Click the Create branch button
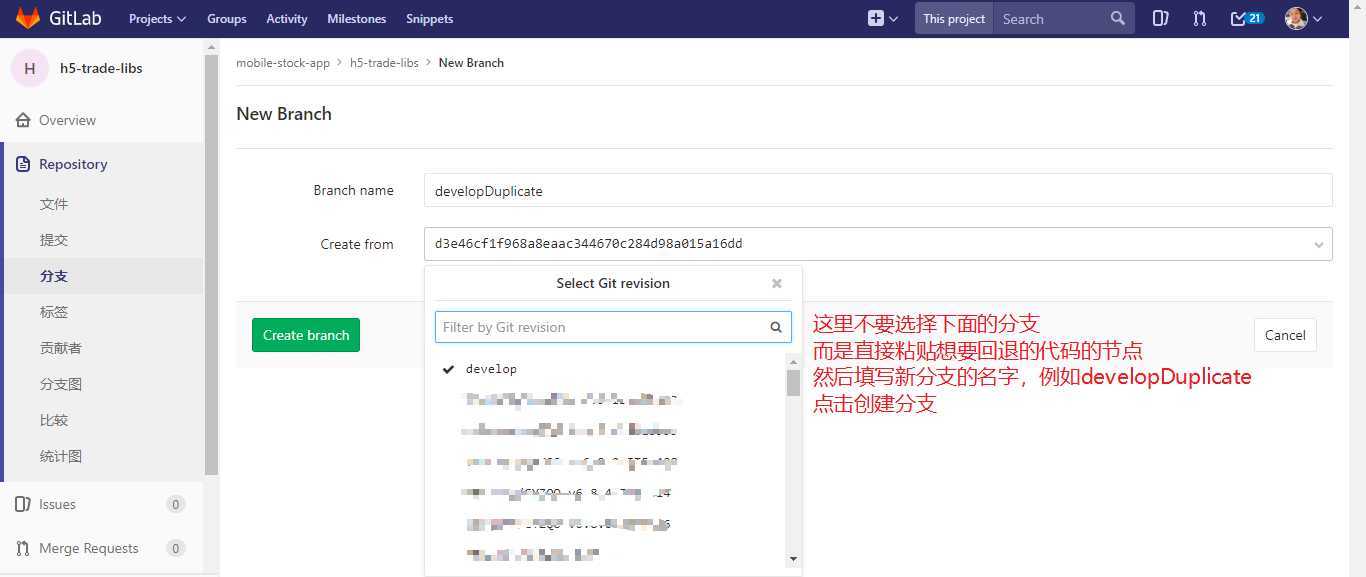1366x577 pixels. coord(306,335)
